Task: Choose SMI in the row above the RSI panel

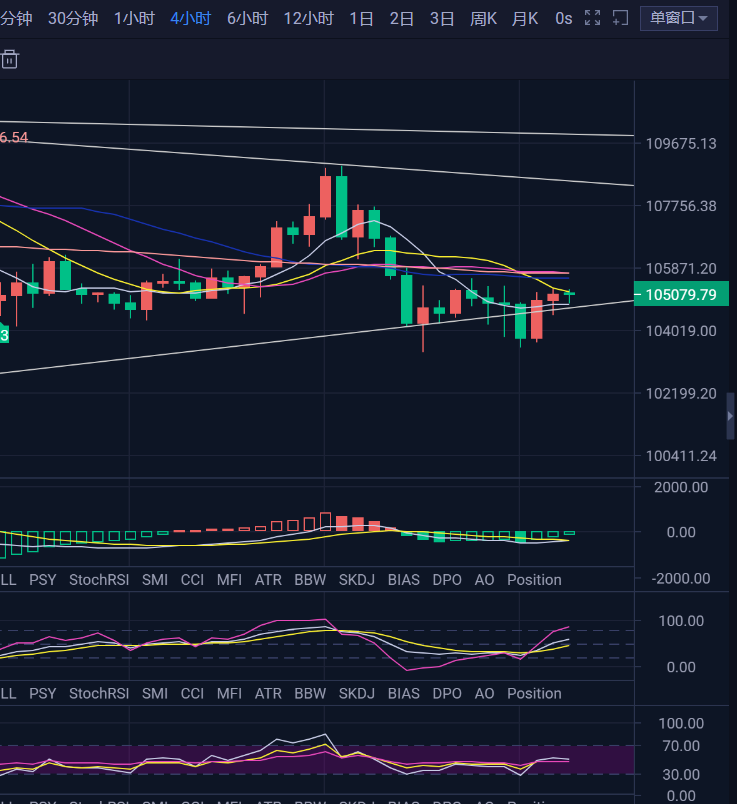Action: coord(155,694)
